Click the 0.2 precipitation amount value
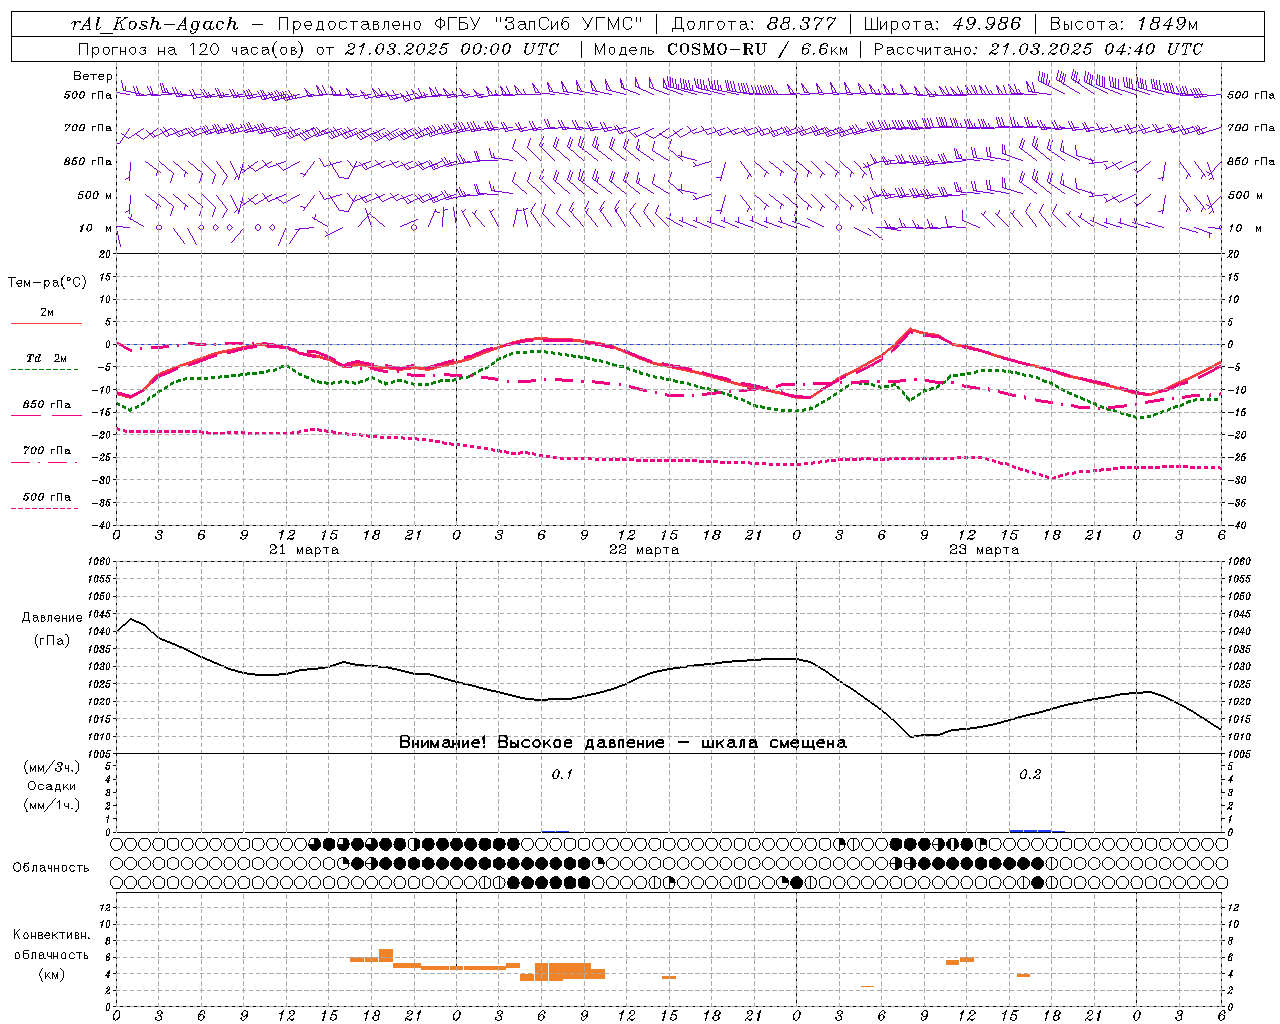The width and height of the screenshot is (1280, 1024). 1030,775
